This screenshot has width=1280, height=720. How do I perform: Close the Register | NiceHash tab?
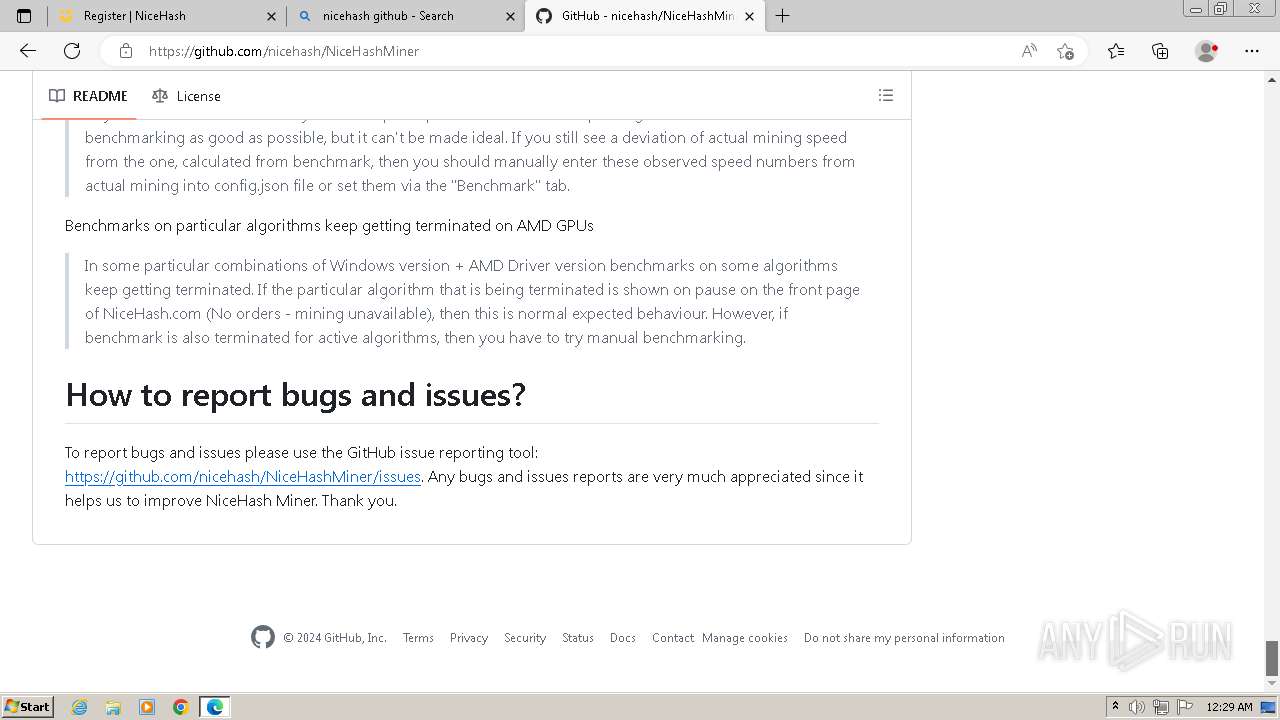272,16
